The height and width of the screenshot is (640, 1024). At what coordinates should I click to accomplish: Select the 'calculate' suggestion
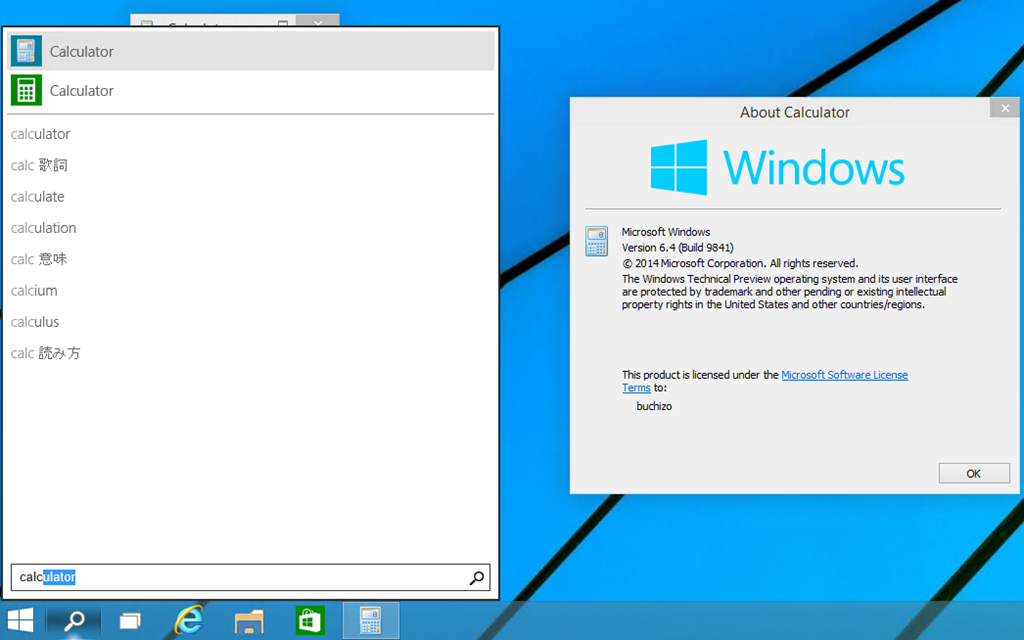[38, 197]
